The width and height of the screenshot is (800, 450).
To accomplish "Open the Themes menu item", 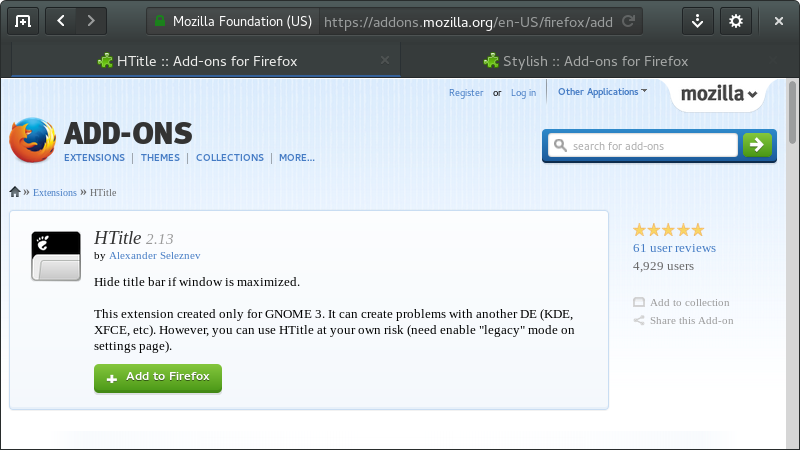I will [x=160, y=158].
